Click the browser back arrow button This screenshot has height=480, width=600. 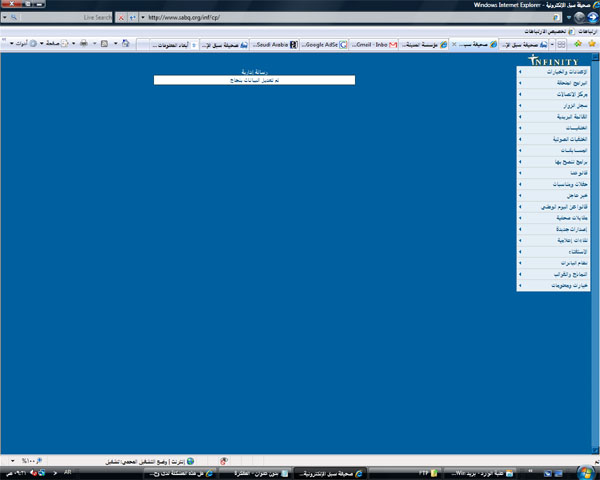tap(588, 18)
